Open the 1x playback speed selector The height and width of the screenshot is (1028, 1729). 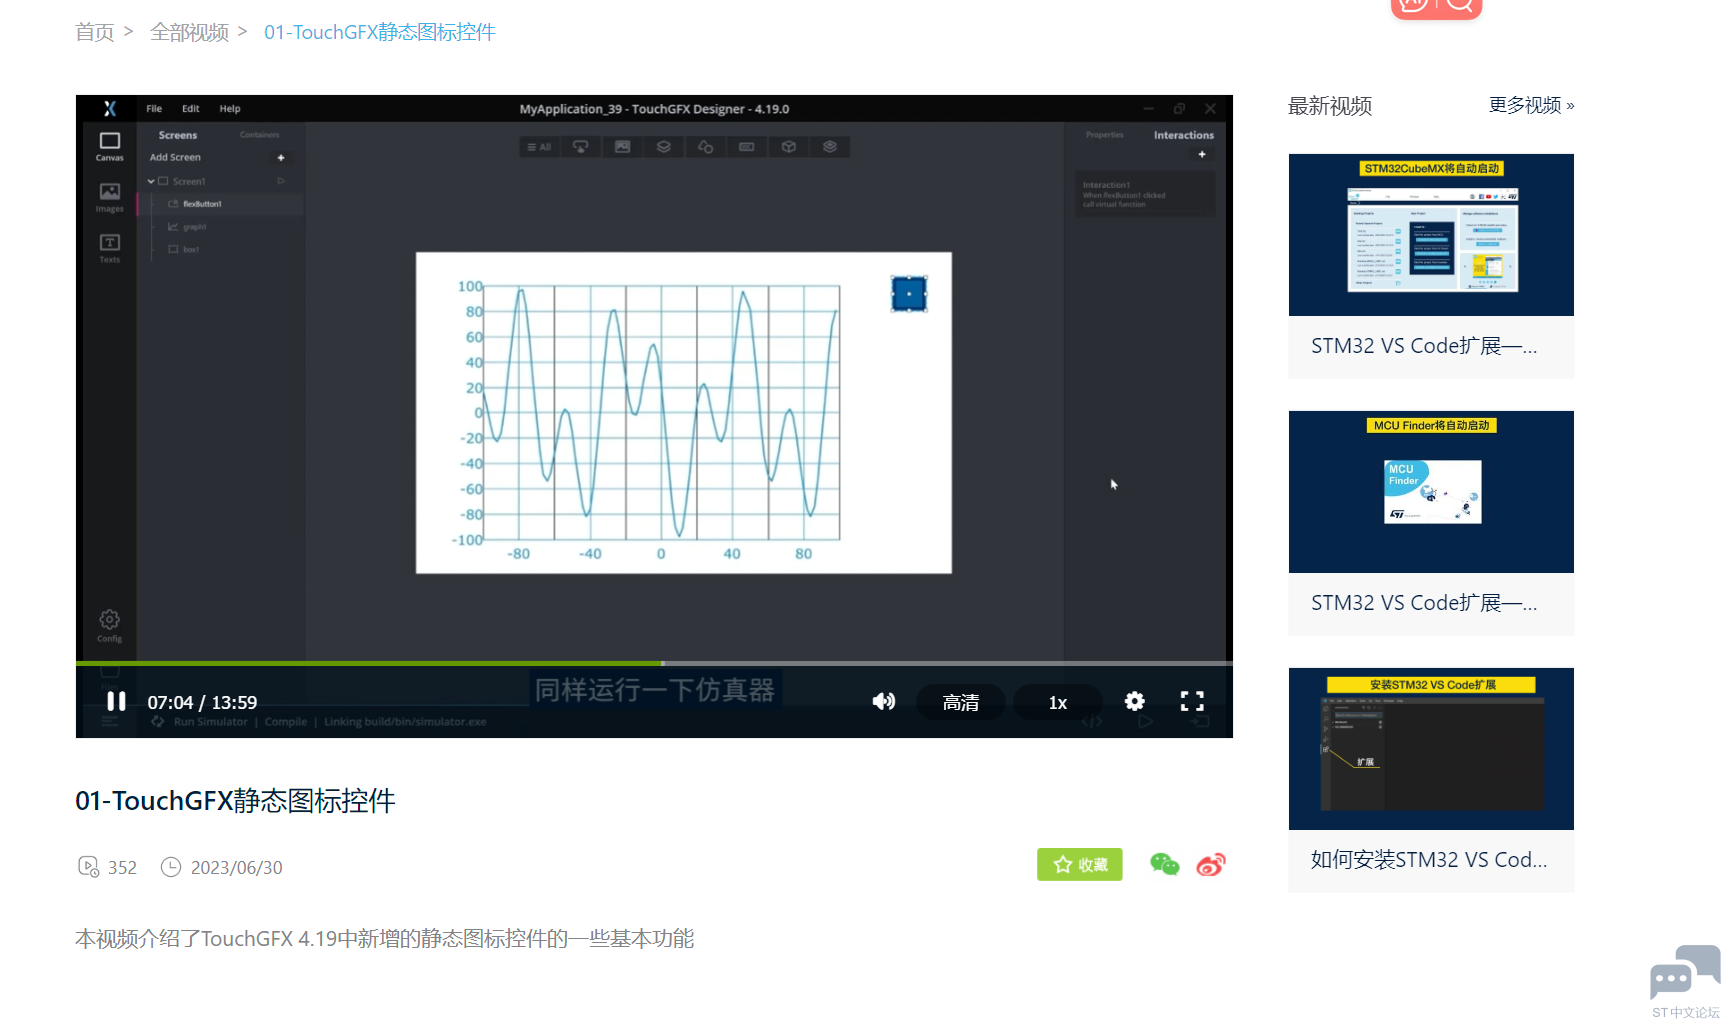[x=1058, y=702]
